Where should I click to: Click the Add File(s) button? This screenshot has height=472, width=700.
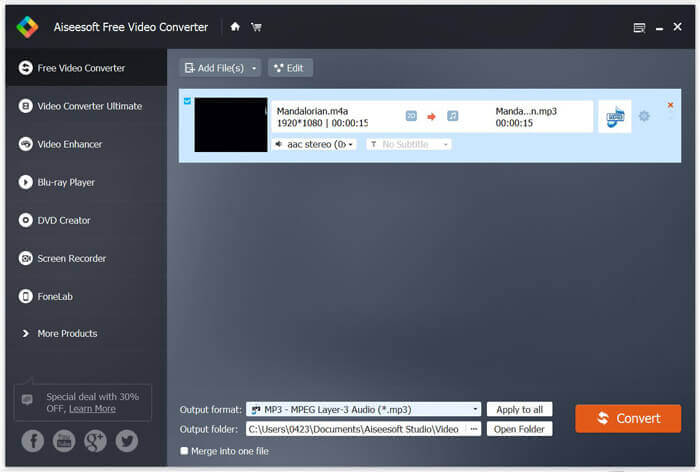point(214,68)
